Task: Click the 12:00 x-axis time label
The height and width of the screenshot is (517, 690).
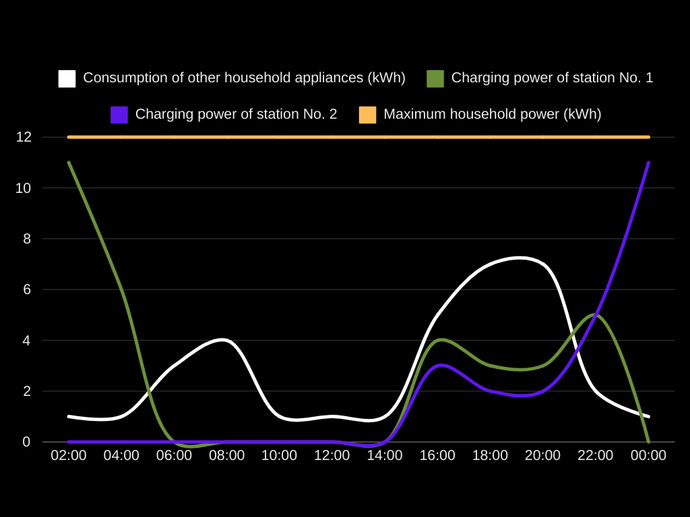Action: click(332, 456)
